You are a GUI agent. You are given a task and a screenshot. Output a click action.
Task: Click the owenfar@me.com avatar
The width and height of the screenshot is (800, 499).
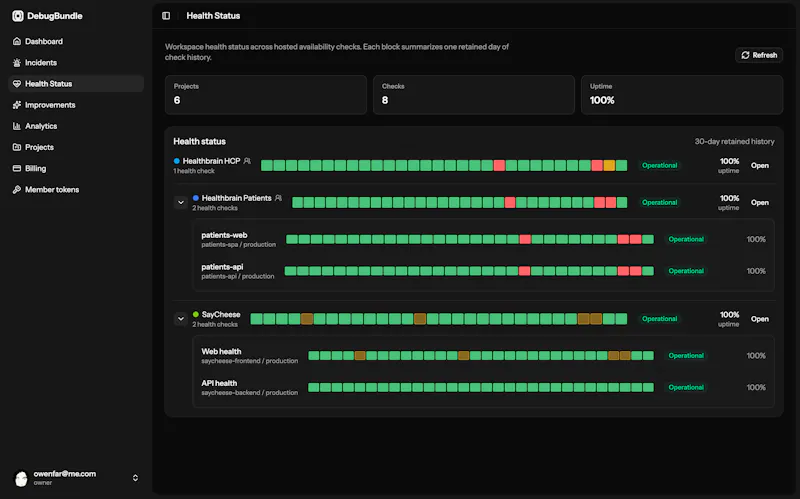pyautogui.click(x=21, y=478)
